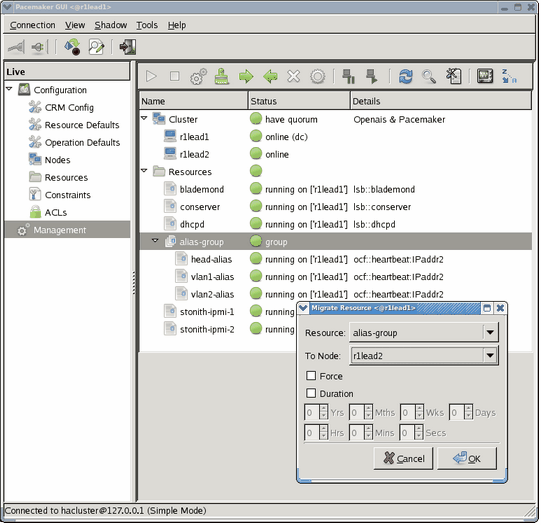Click the Days spinner arrows
The height and width of the screenshot is (525, 541).
(x=468, y=413)
